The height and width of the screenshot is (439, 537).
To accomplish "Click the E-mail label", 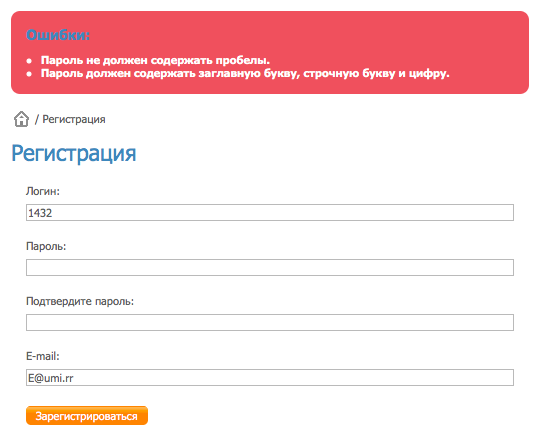I will (x=43, y=356).
